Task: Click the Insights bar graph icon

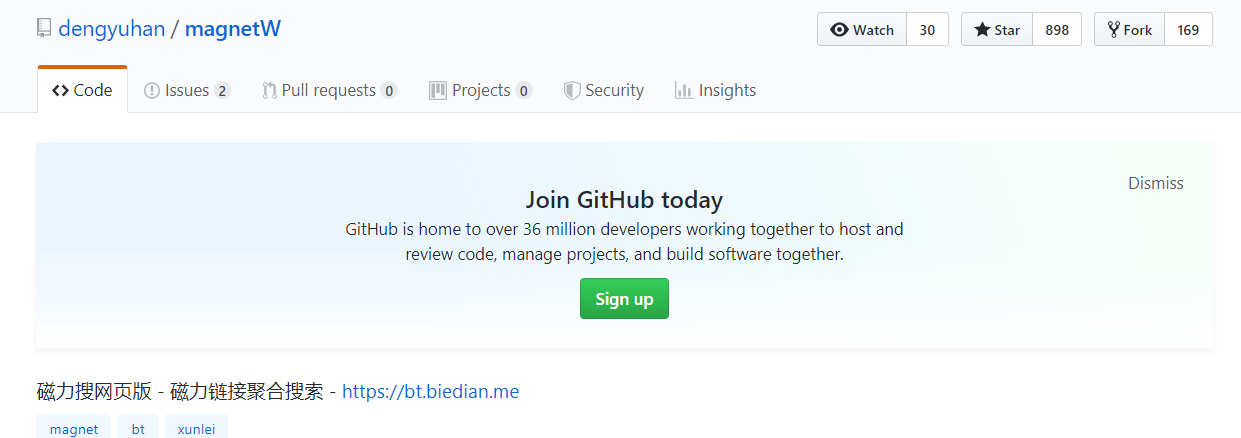Action: [684, 91]
